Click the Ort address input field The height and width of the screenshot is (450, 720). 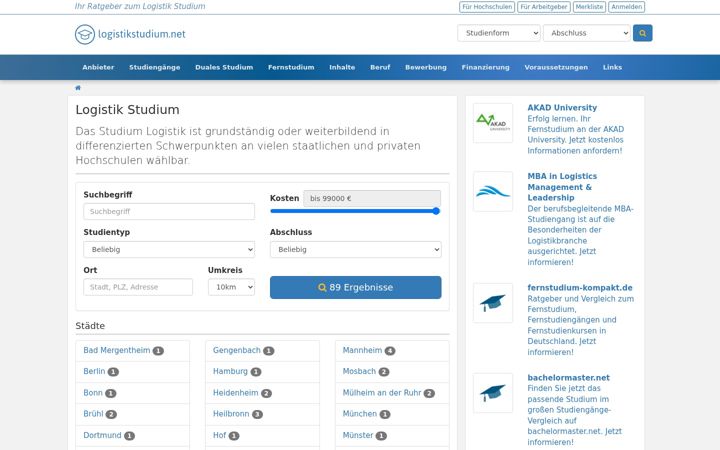[x=138, y=287]
